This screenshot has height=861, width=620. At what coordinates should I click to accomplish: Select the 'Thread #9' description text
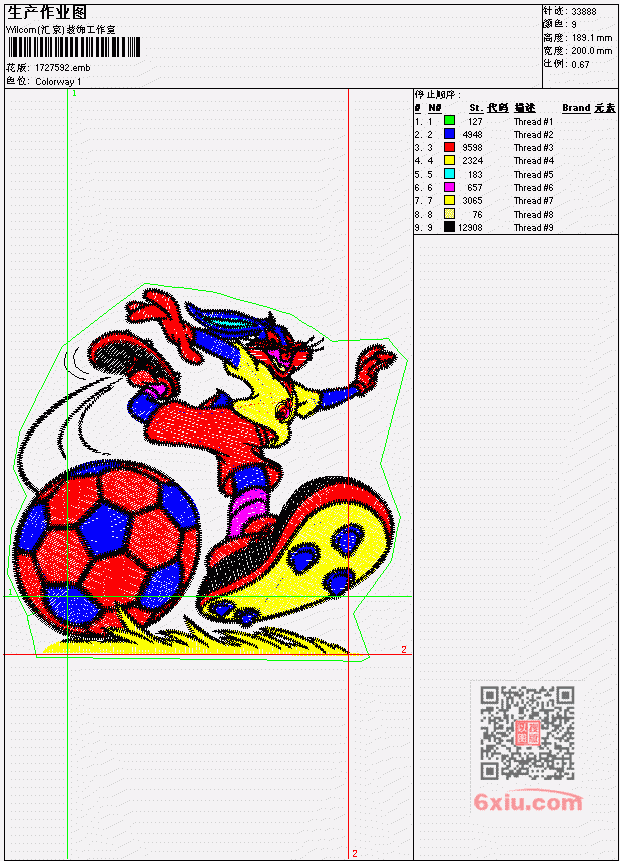click(533, 227)
